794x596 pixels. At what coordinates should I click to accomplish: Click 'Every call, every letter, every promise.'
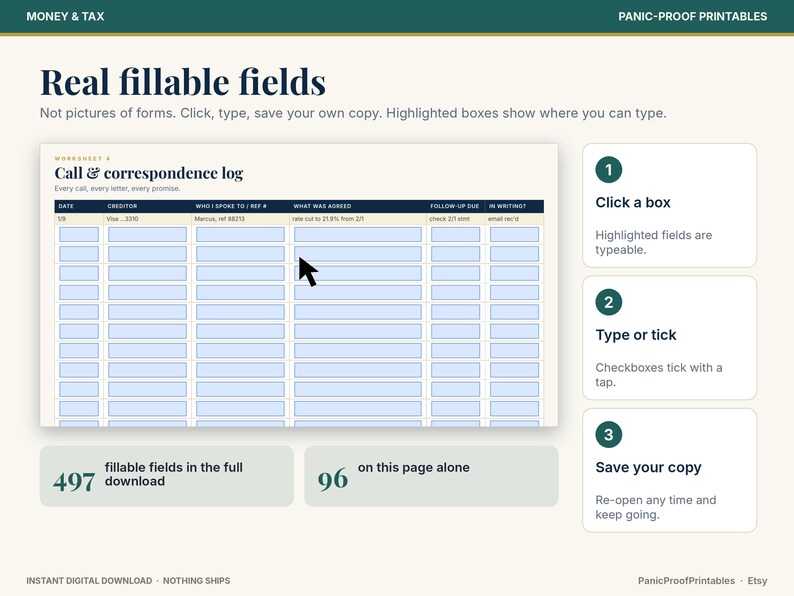click(x=117, y=188)
